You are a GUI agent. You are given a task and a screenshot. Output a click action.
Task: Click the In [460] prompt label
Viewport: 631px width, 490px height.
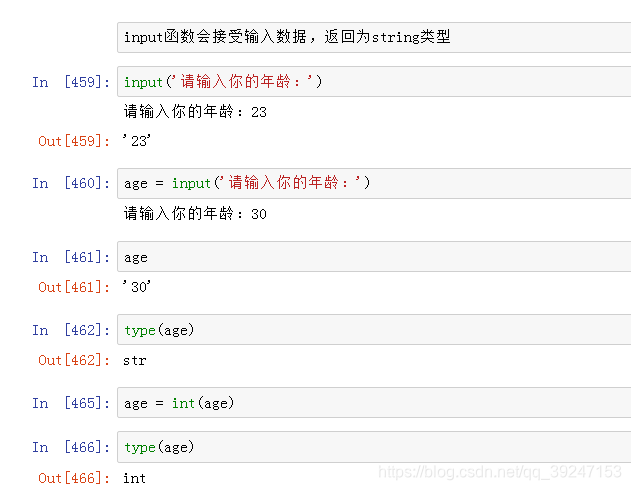[71, 183]
